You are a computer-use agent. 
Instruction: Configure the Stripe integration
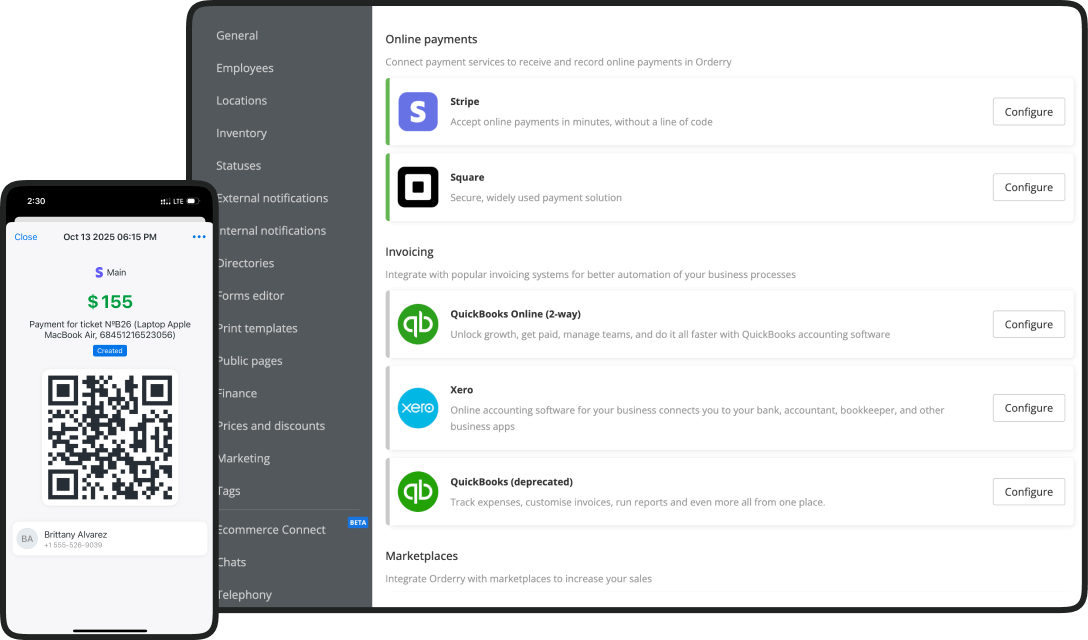point(1028,112)
